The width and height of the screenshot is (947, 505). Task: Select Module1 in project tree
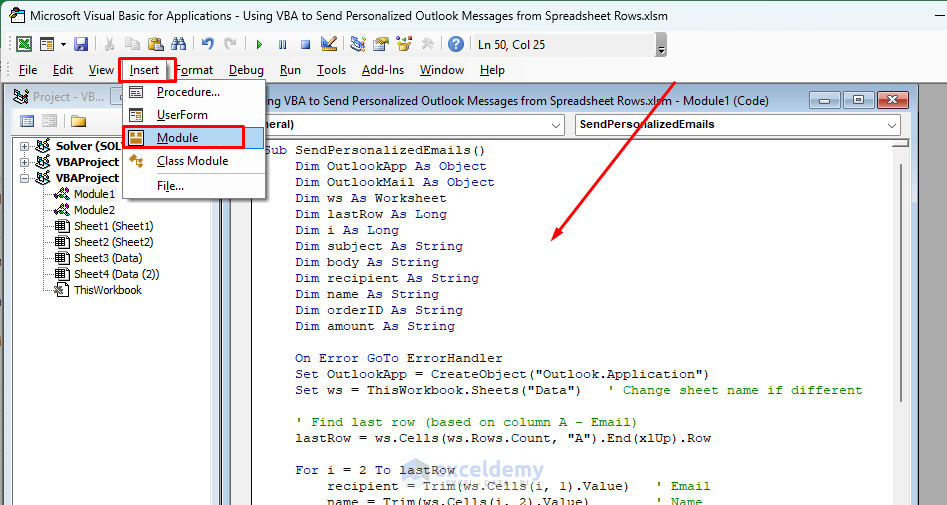(x=94, y=194)
